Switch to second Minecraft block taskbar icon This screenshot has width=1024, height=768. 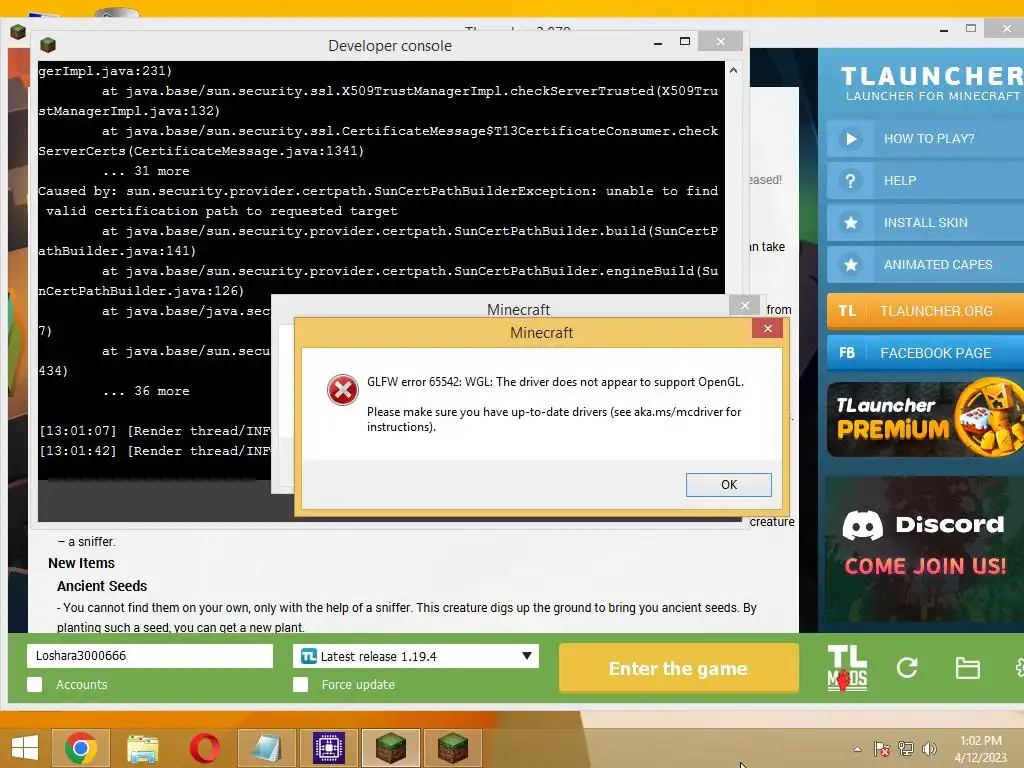(x=453, y=748)
